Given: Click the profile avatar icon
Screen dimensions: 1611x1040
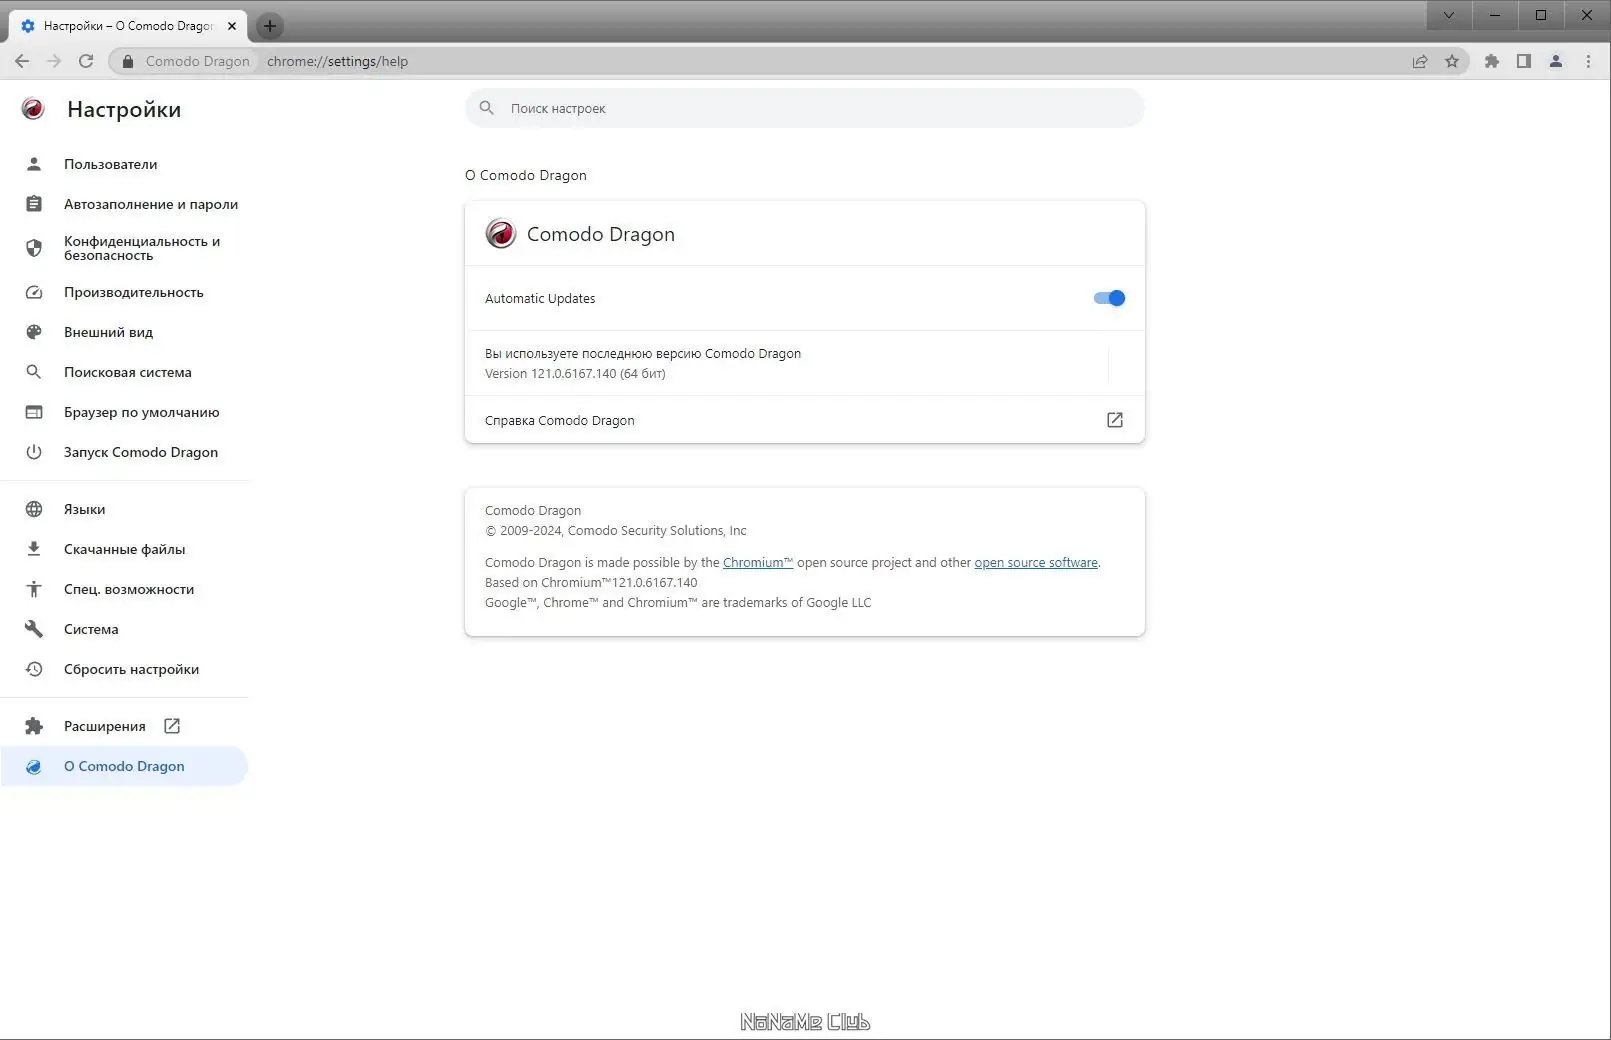Looking at the screenshot, I should (x=1556, y=61).
